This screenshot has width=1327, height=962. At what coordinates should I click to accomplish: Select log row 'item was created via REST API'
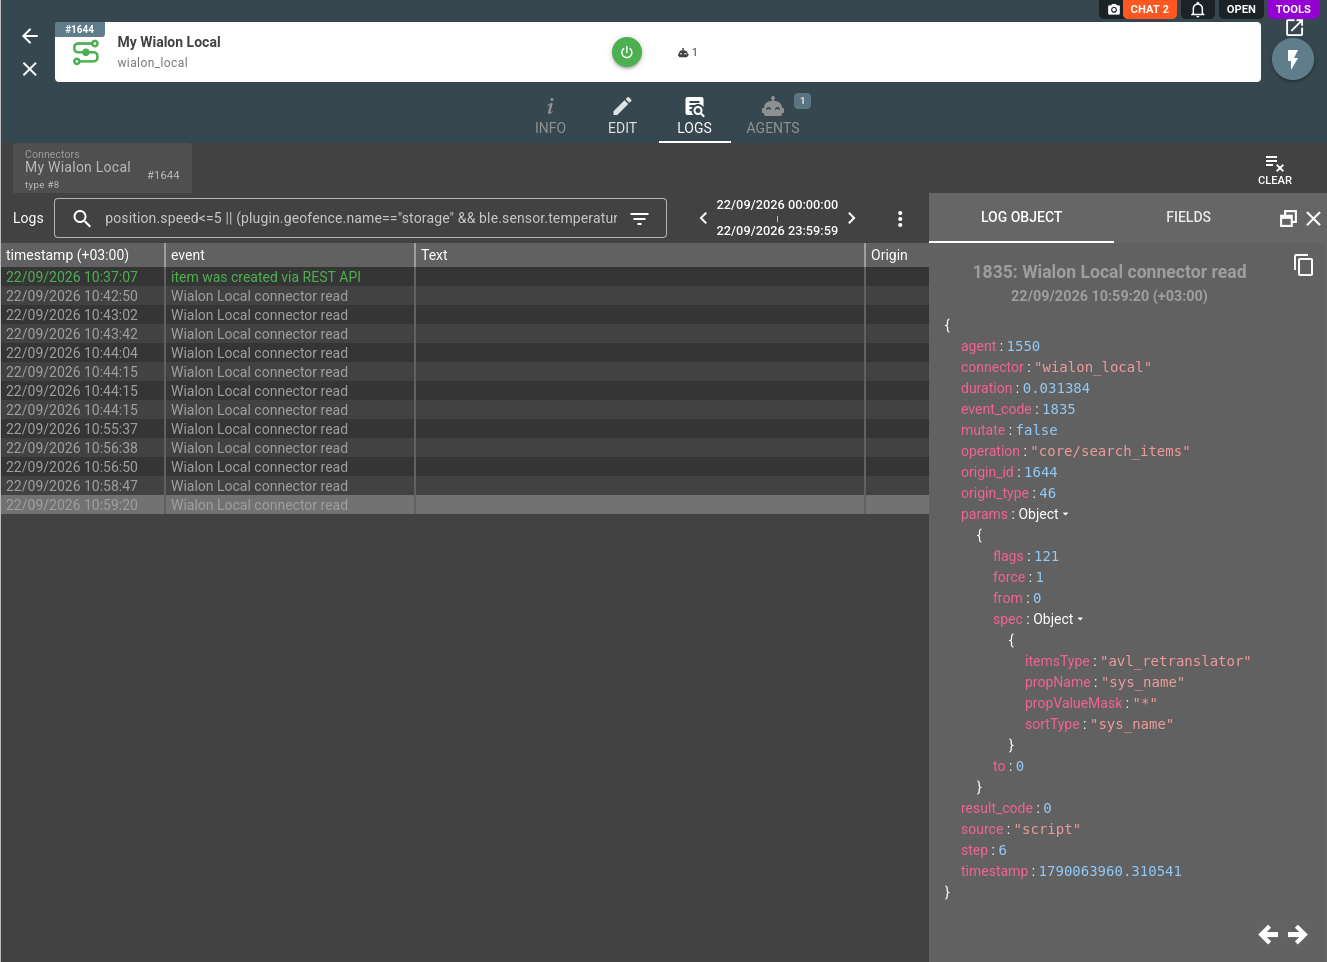pos(465,277)
